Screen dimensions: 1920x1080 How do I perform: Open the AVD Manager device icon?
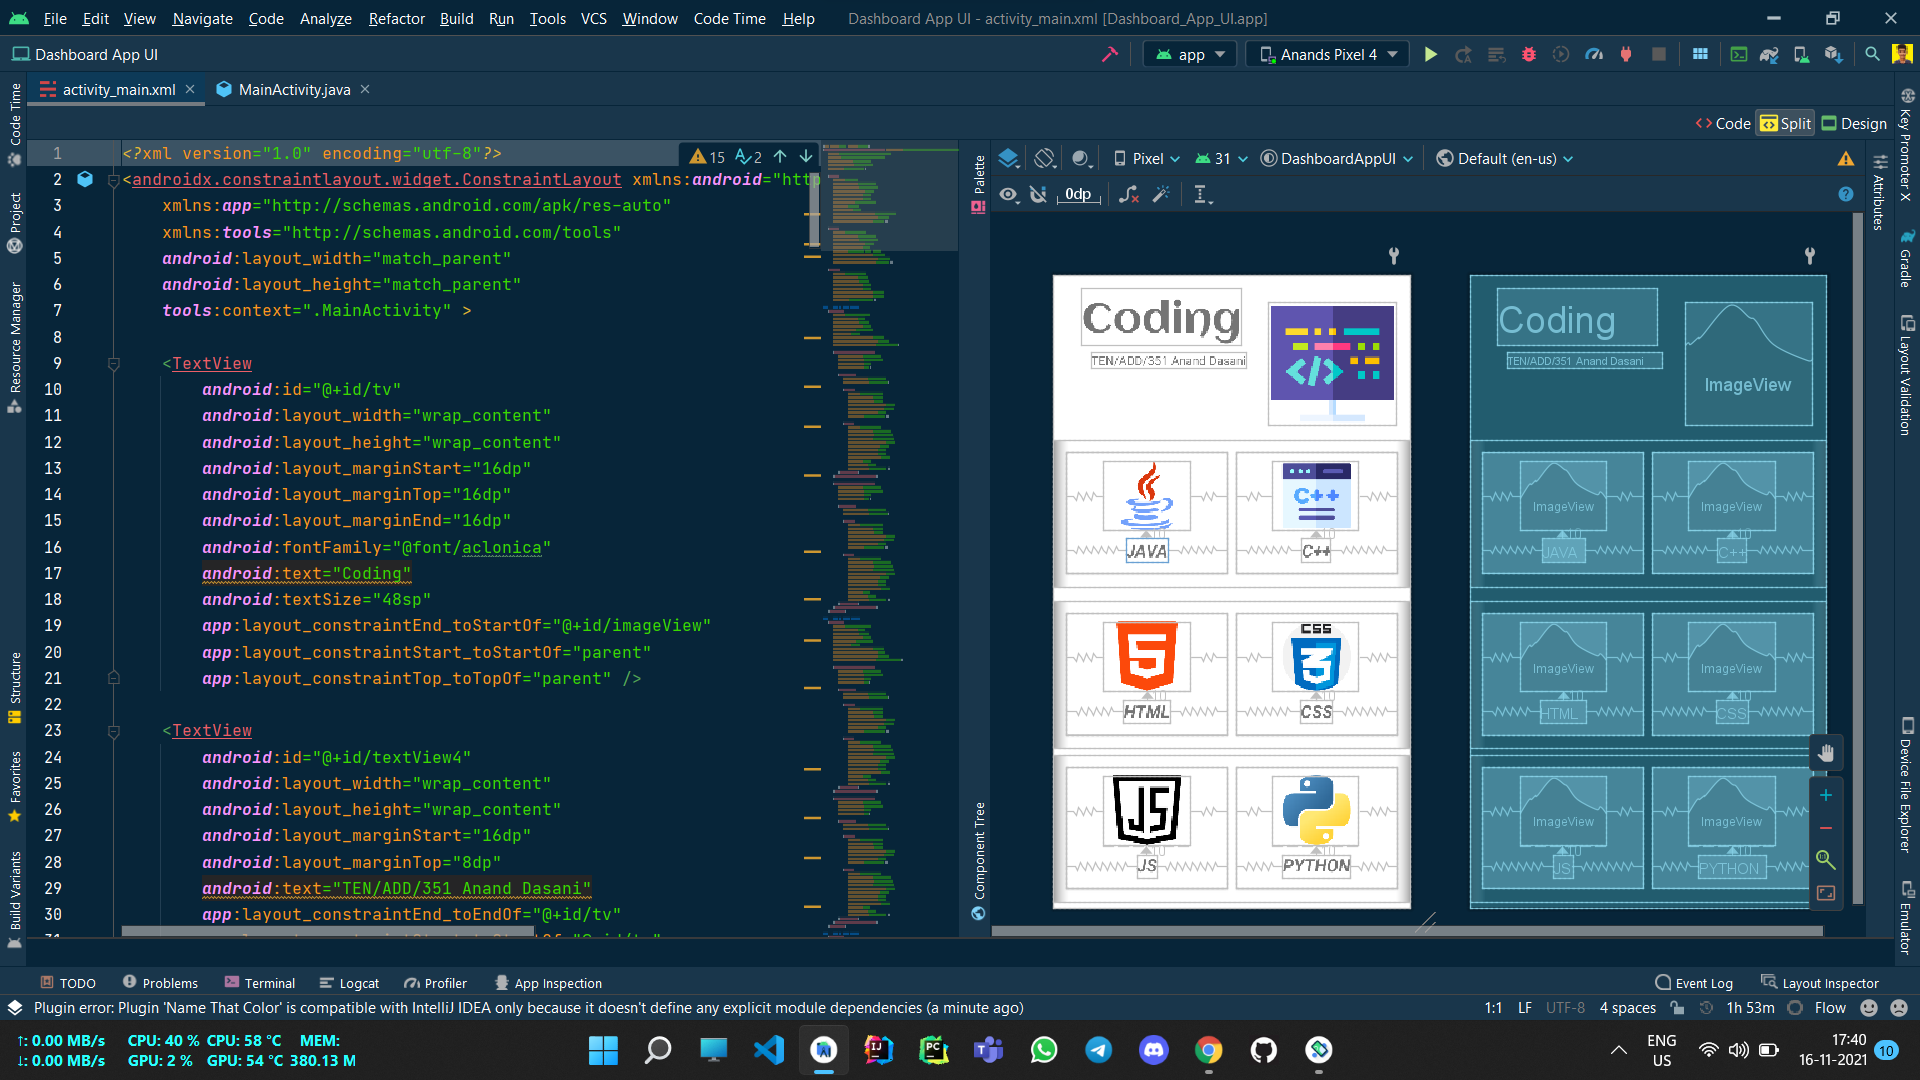pyautogui.click(x=1802, y=54)
